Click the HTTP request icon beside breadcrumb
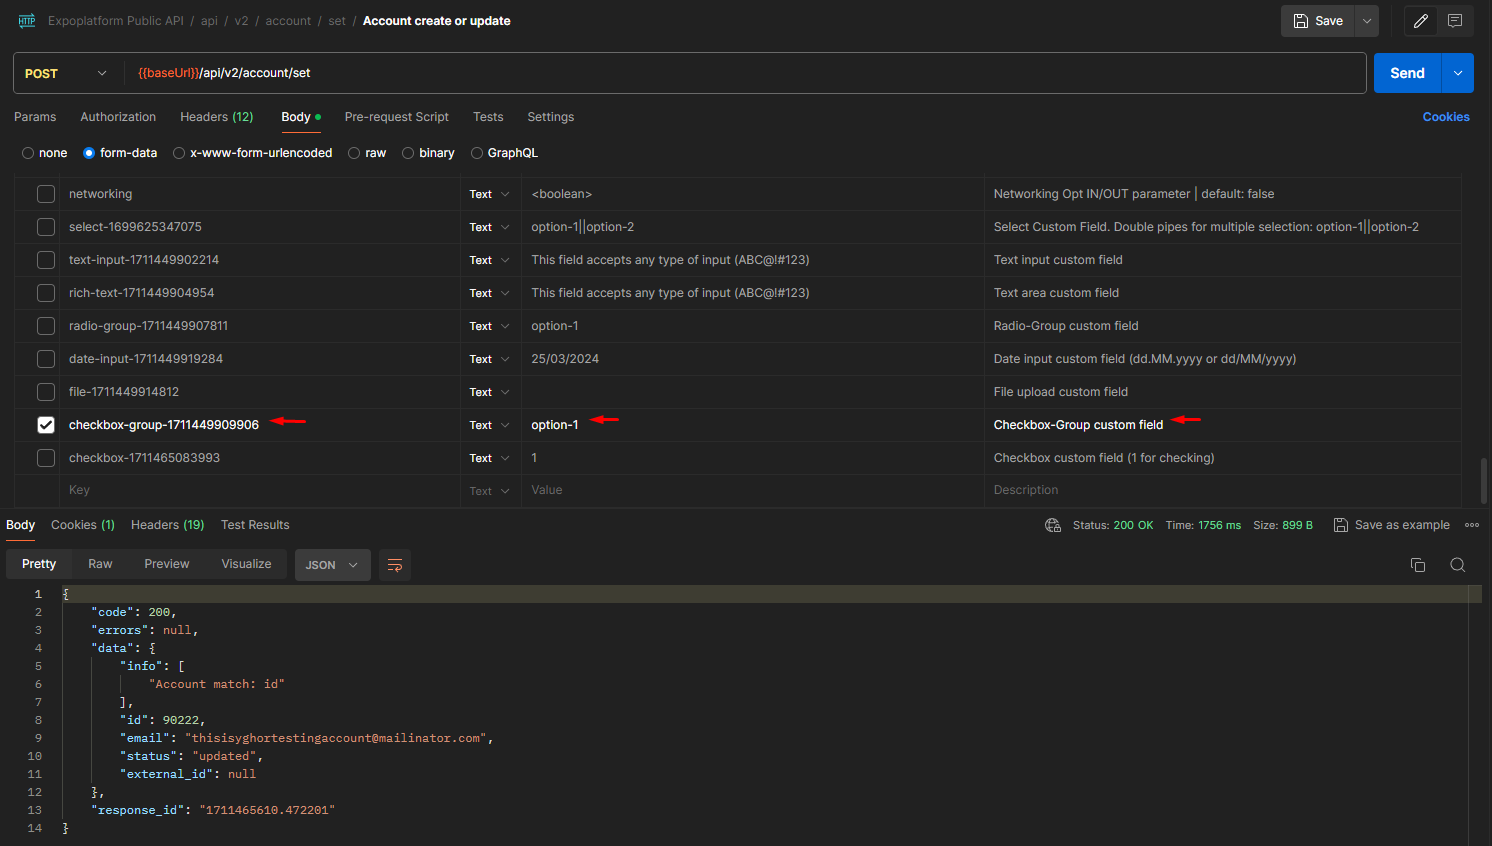1492x846 pixels. (x=26, y=20)
